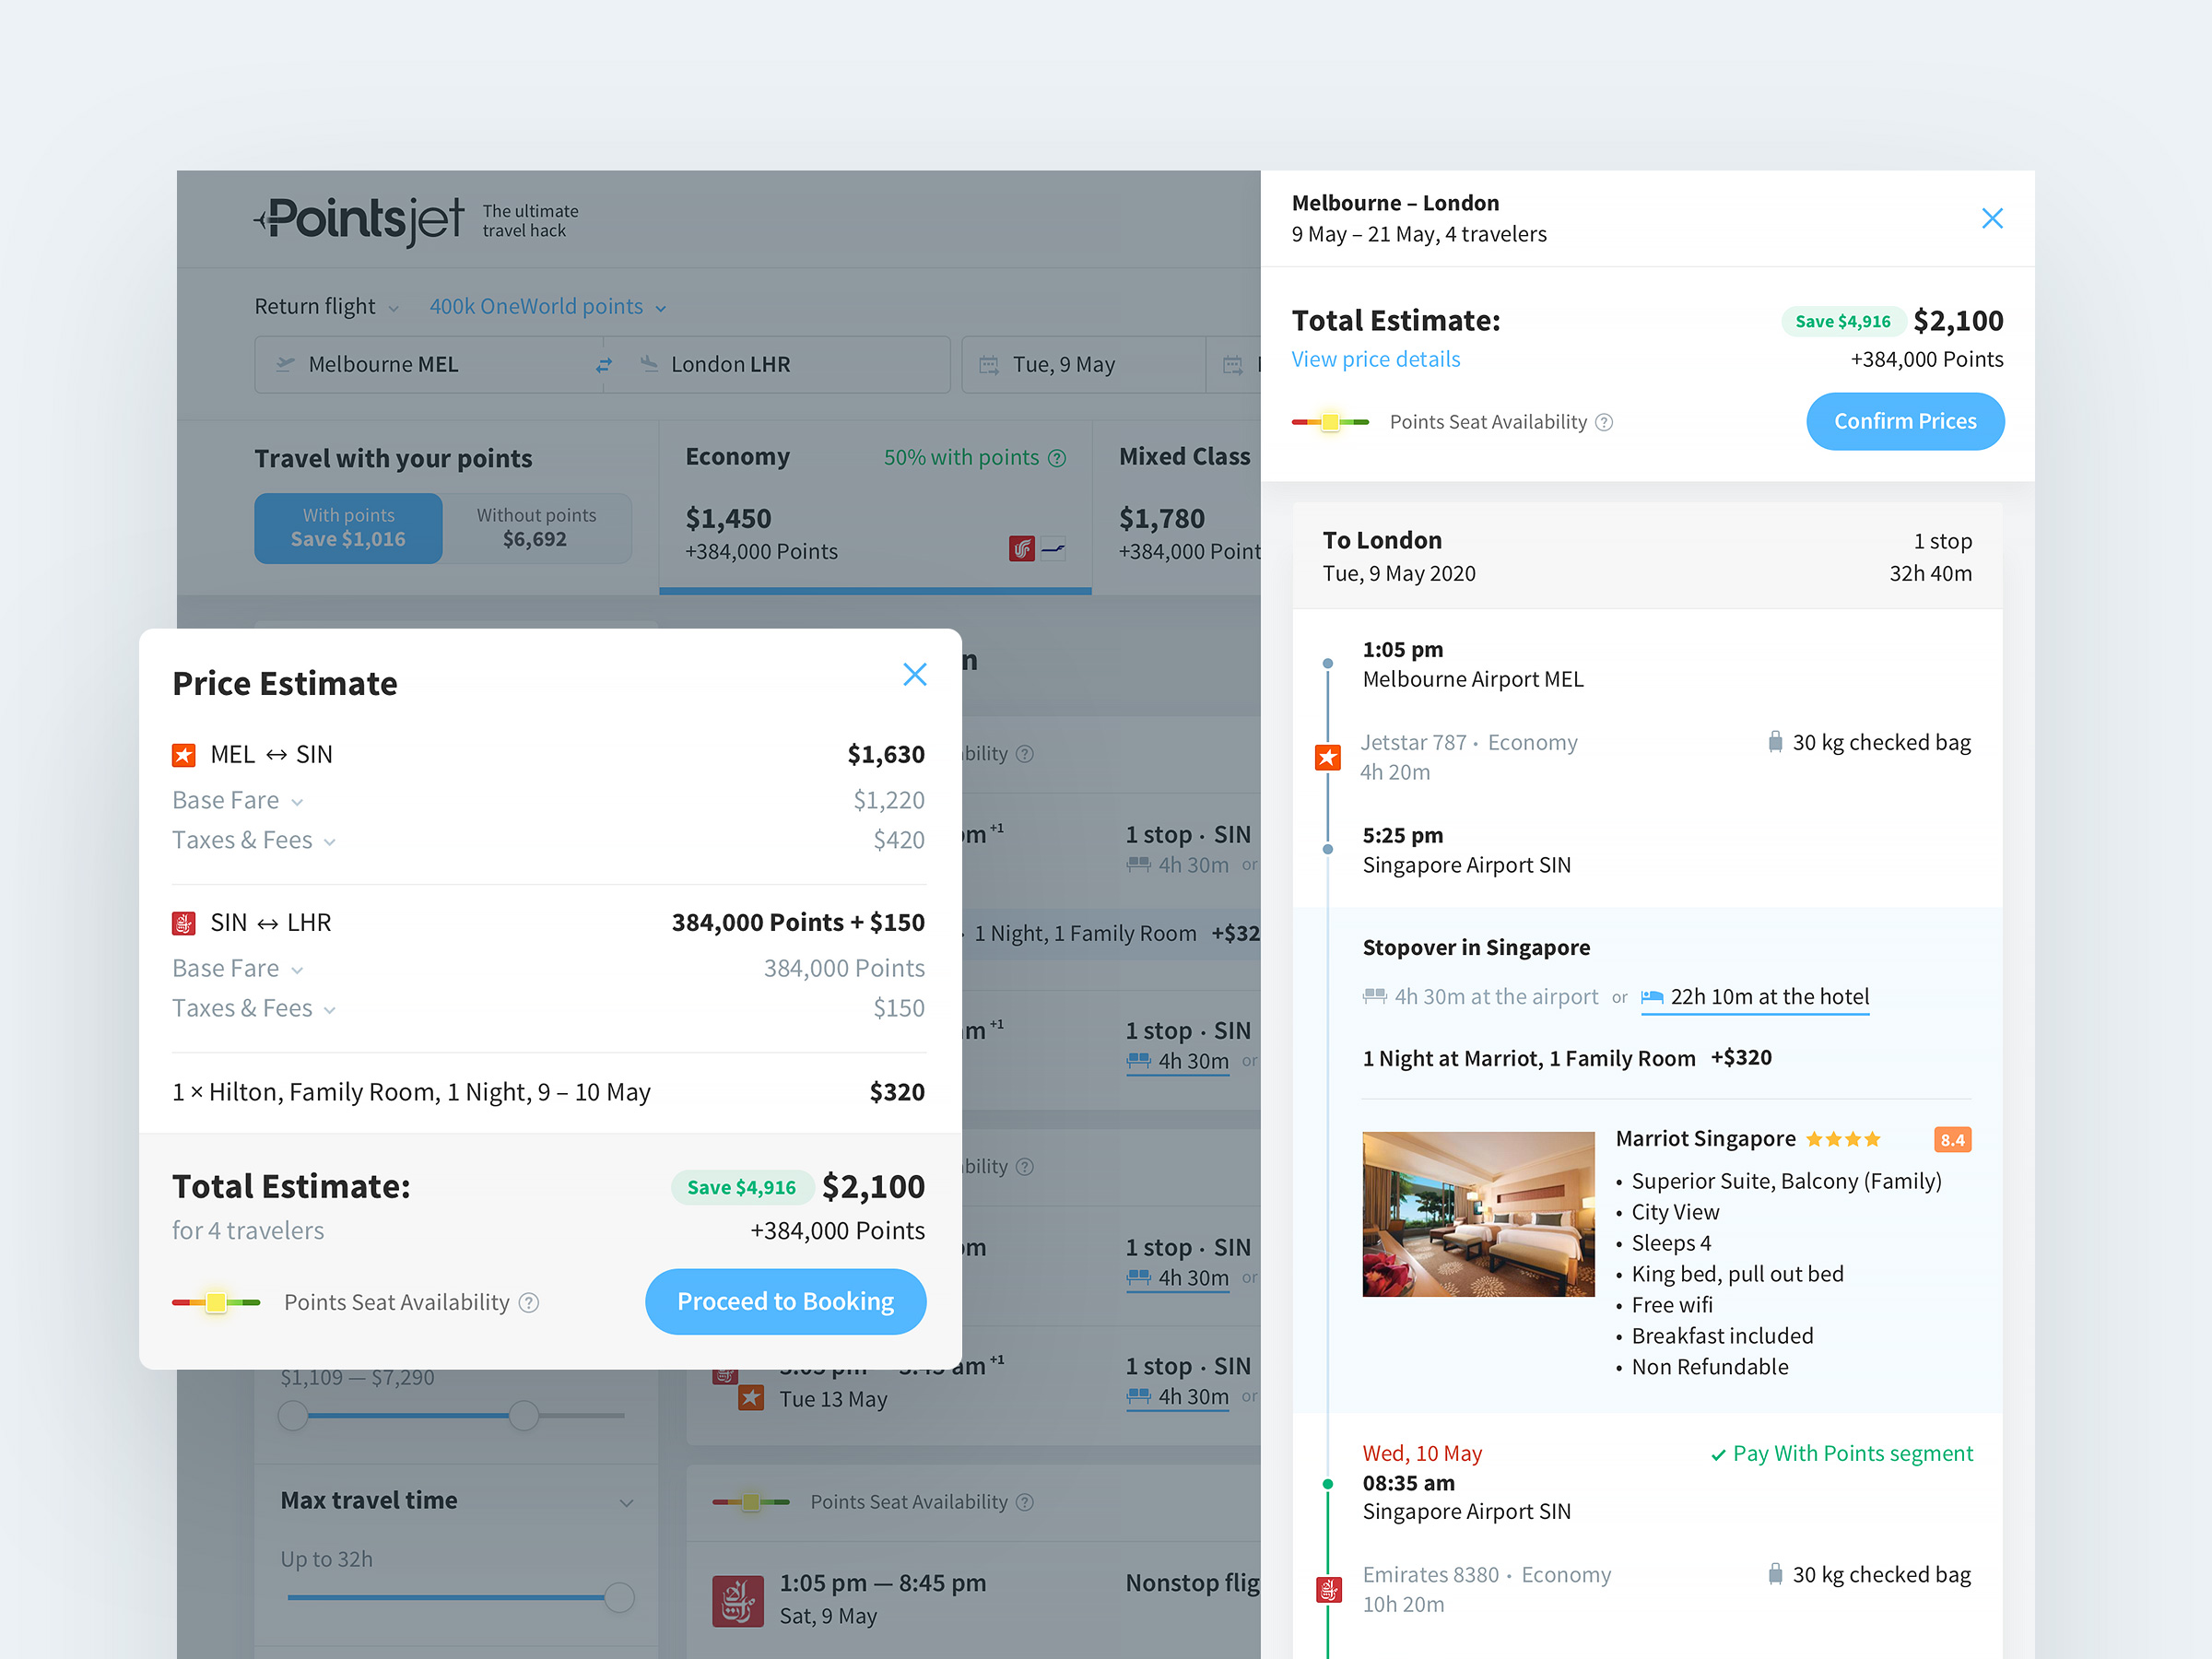
Task: Choose 4h 30m at the airport stopover option
Action: click(1481, 996)
